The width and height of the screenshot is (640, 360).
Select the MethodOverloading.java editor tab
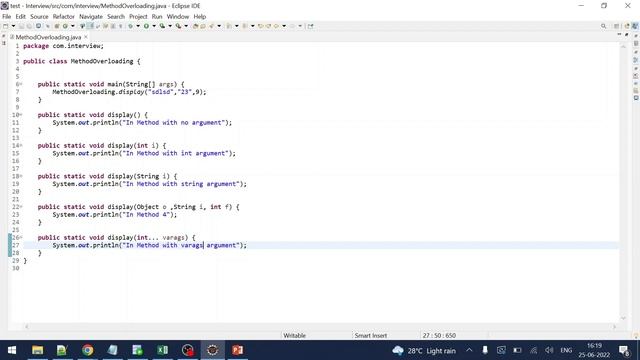pyautogui.click(x=48, y=37)
